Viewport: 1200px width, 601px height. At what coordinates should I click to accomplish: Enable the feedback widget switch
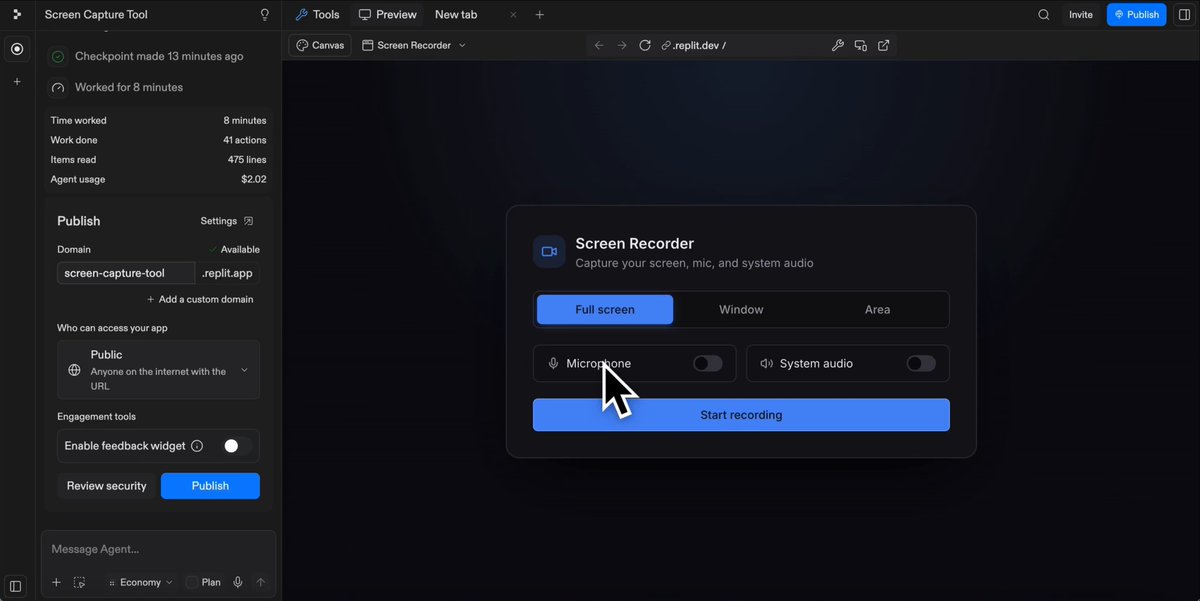[x=237, y=446]
